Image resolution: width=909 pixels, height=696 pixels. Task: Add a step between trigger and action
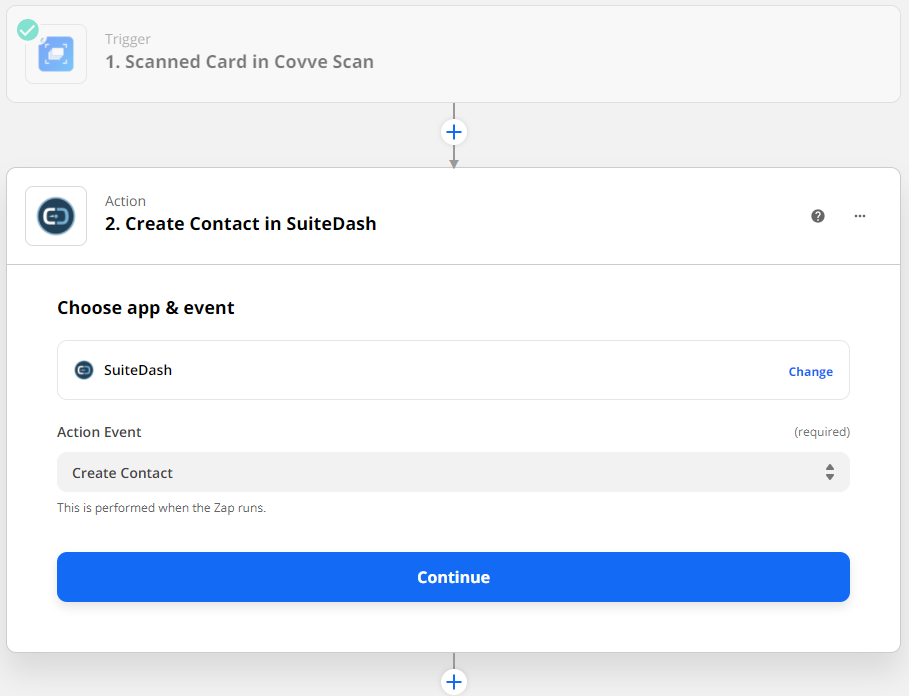(x=454, y=132)
